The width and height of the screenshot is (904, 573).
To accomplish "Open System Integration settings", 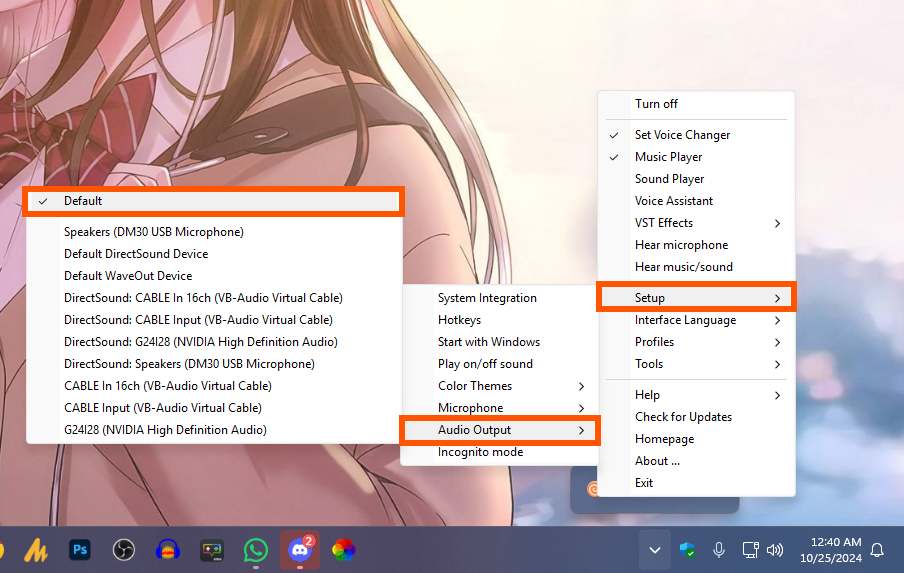I will (499, 297).
